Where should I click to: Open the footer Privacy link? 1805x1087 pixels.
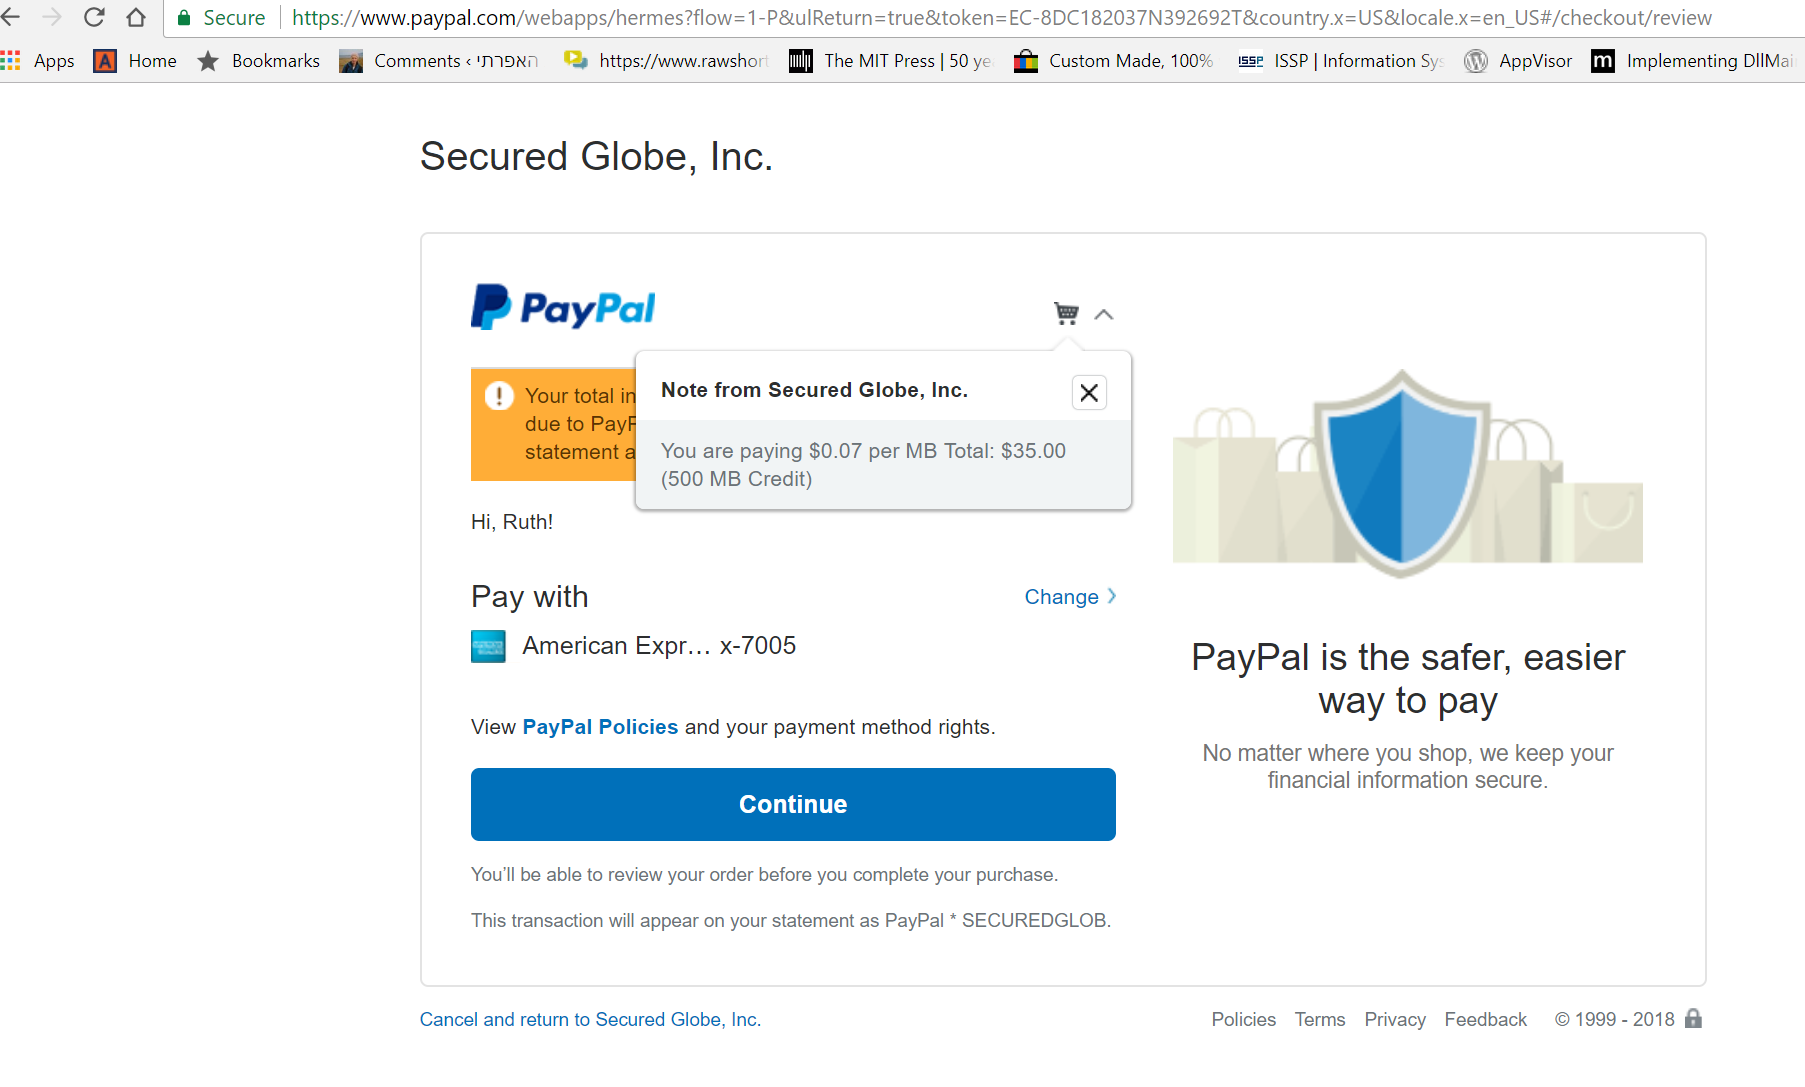1395,1019
